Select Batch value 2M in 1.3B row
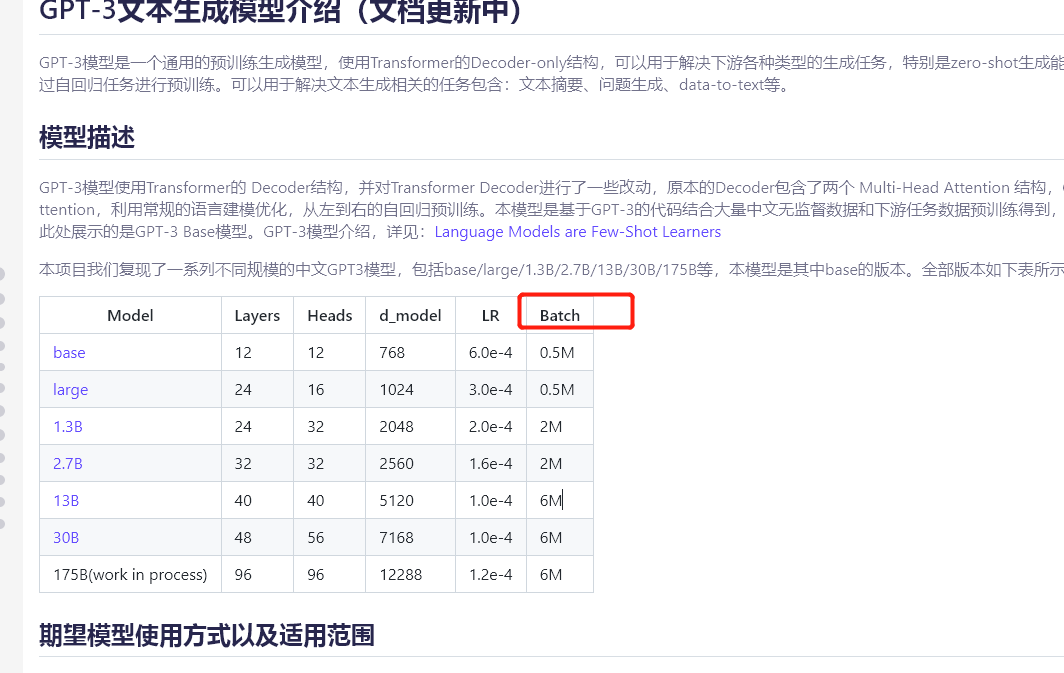The height and width of the screenshot is (673, 1064). pos(551,427)
